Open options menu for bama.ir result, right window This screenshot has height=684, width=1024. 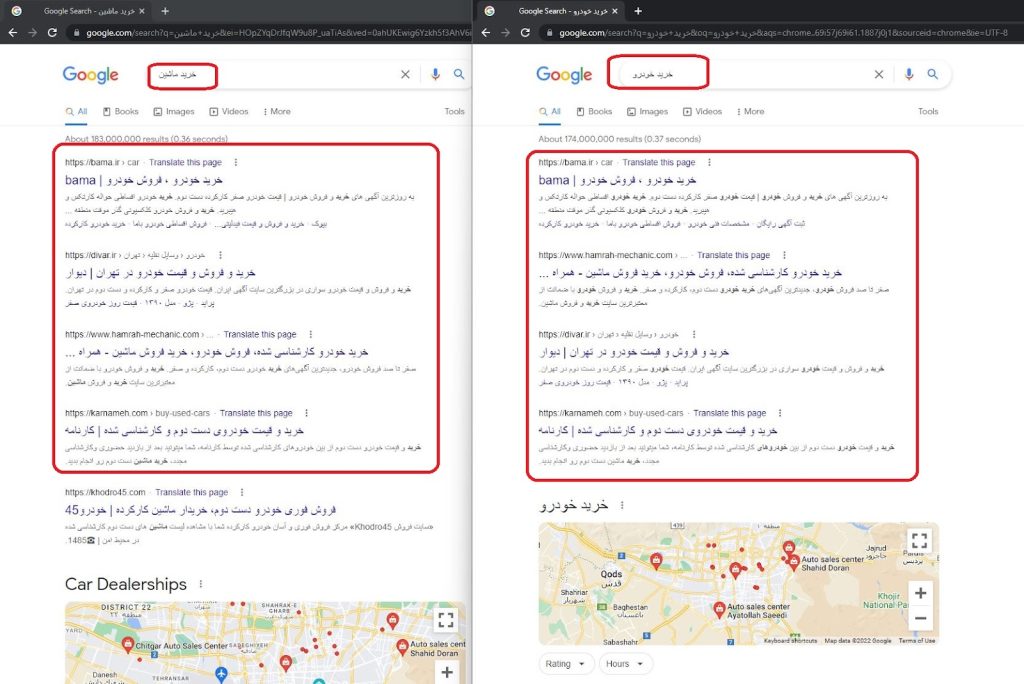[709, 162]
